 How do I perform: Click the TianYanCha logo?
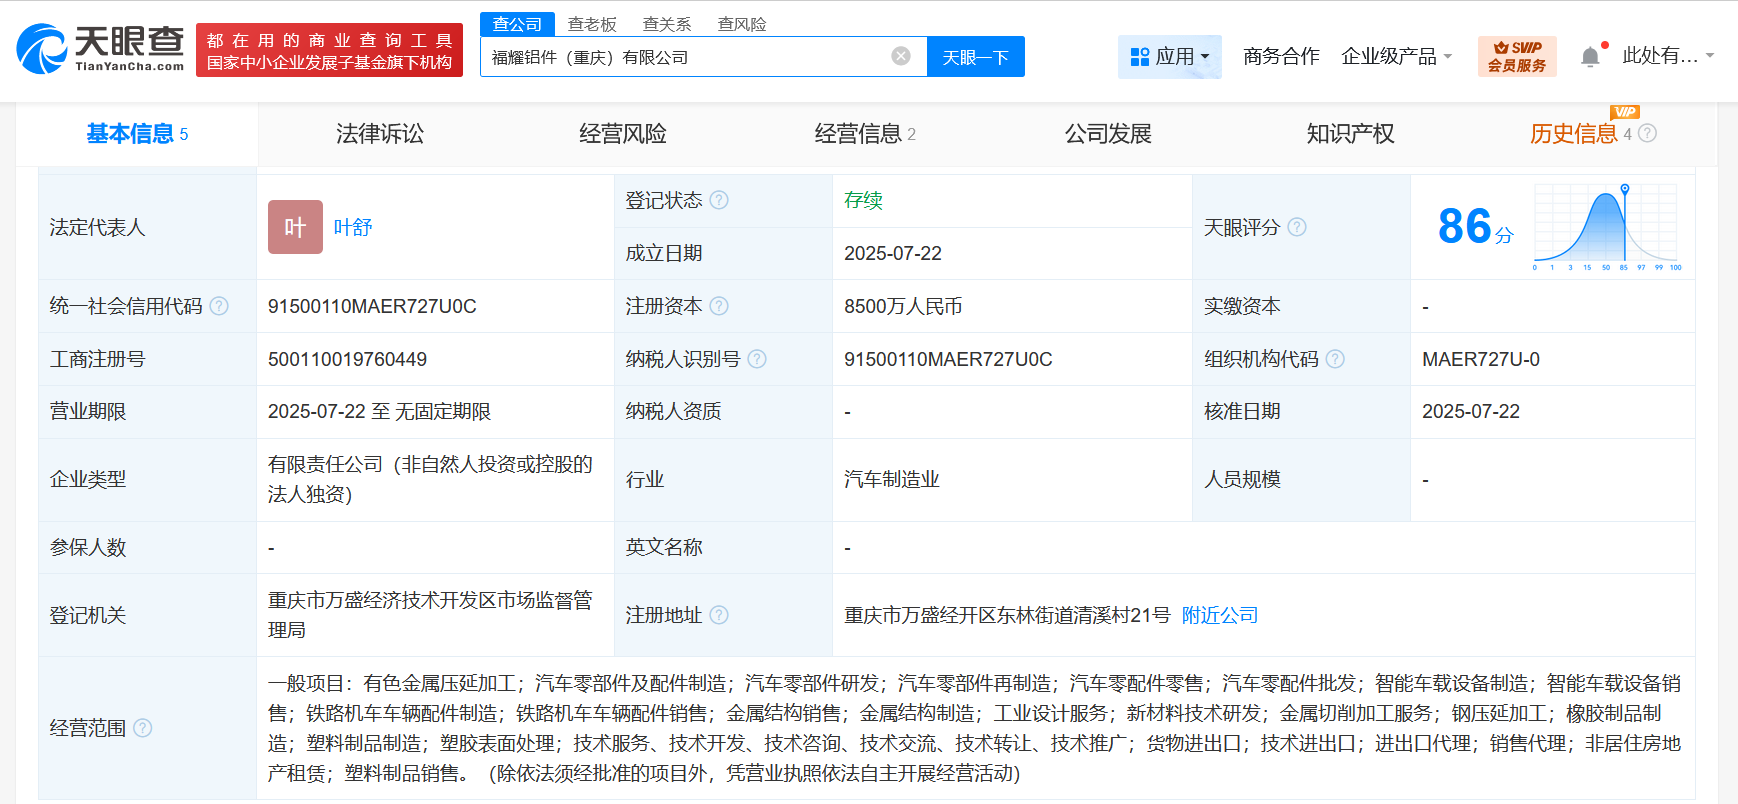tap(101, 49)
